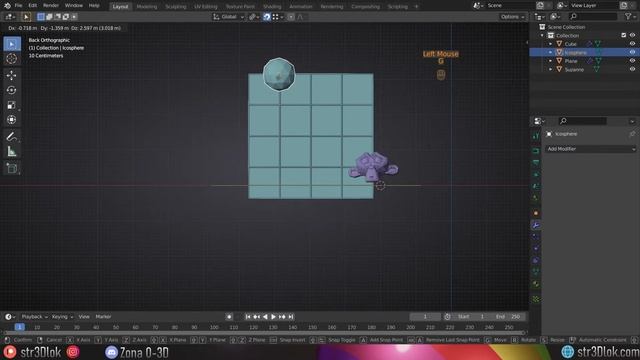640x360 pixels.
Task: Activate the Transform tool
Action: coord(12,120)
